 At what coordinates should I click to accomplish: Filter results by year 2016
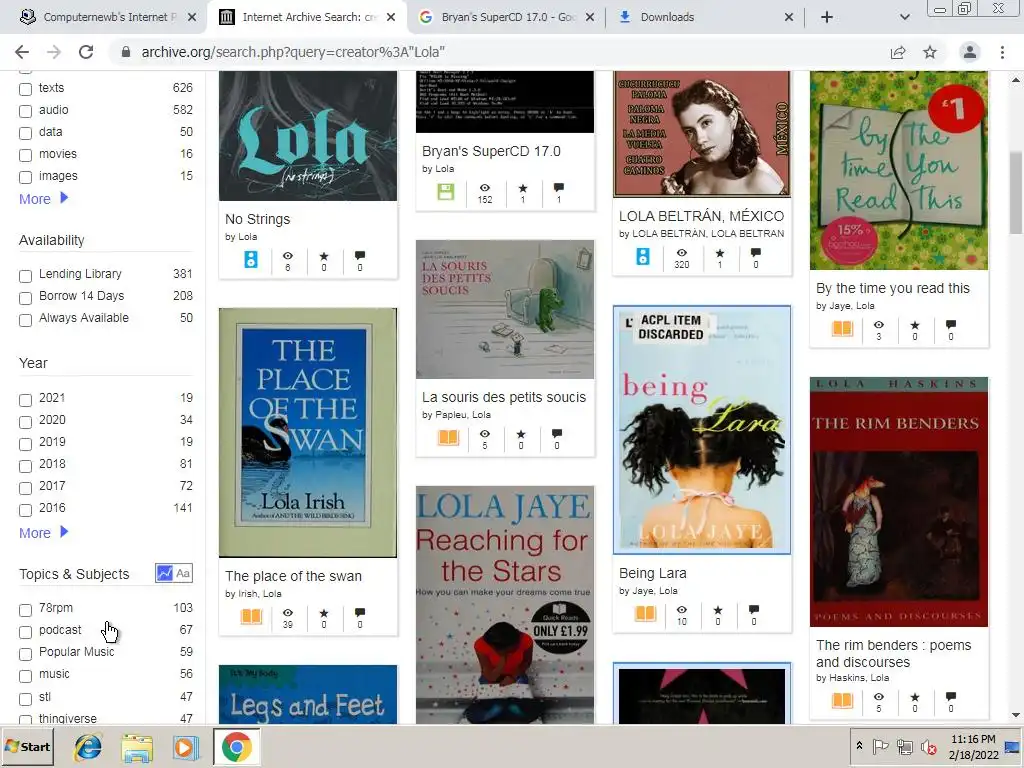tap(25, 510)
